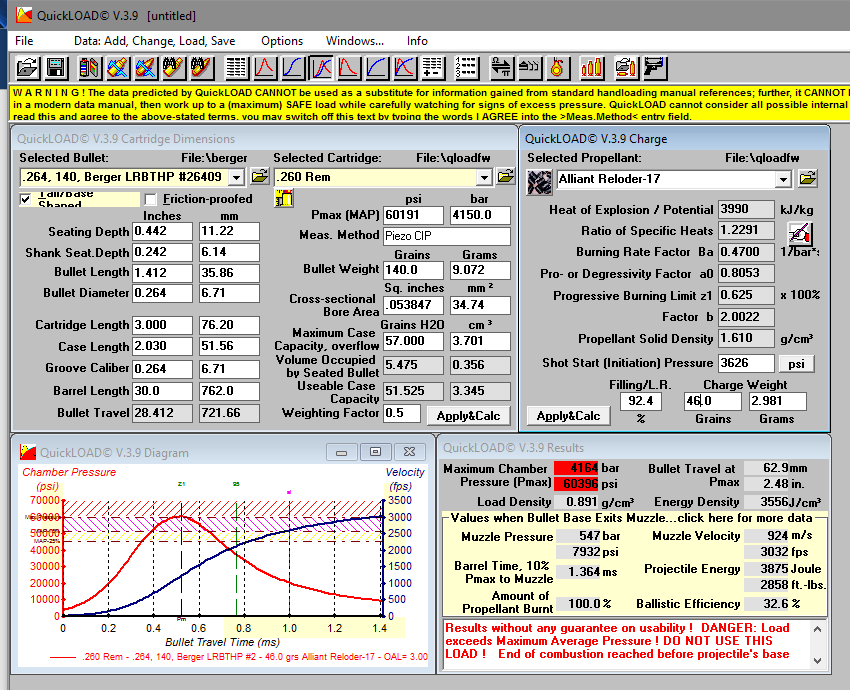This screenshot has width=850, height=690.
Task: Click the 32.6 ballistic efficiency value
Action: pos(767,604)
